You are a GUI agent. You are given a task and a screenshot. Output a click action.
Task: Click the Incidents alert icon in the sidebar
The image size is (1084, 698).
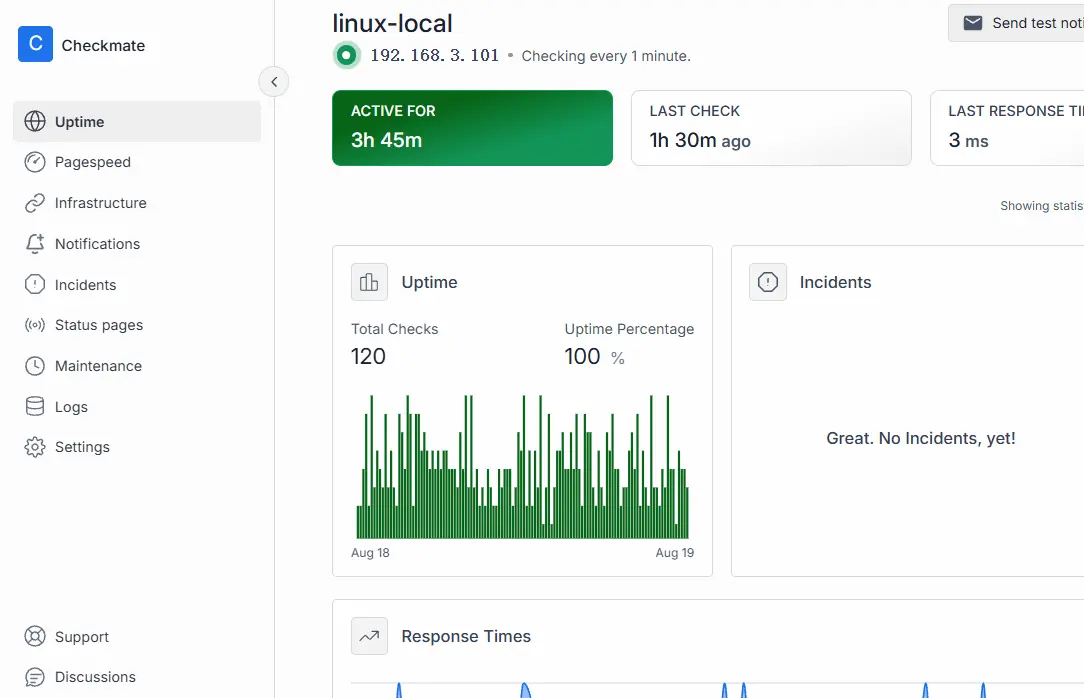pos(35,285)
